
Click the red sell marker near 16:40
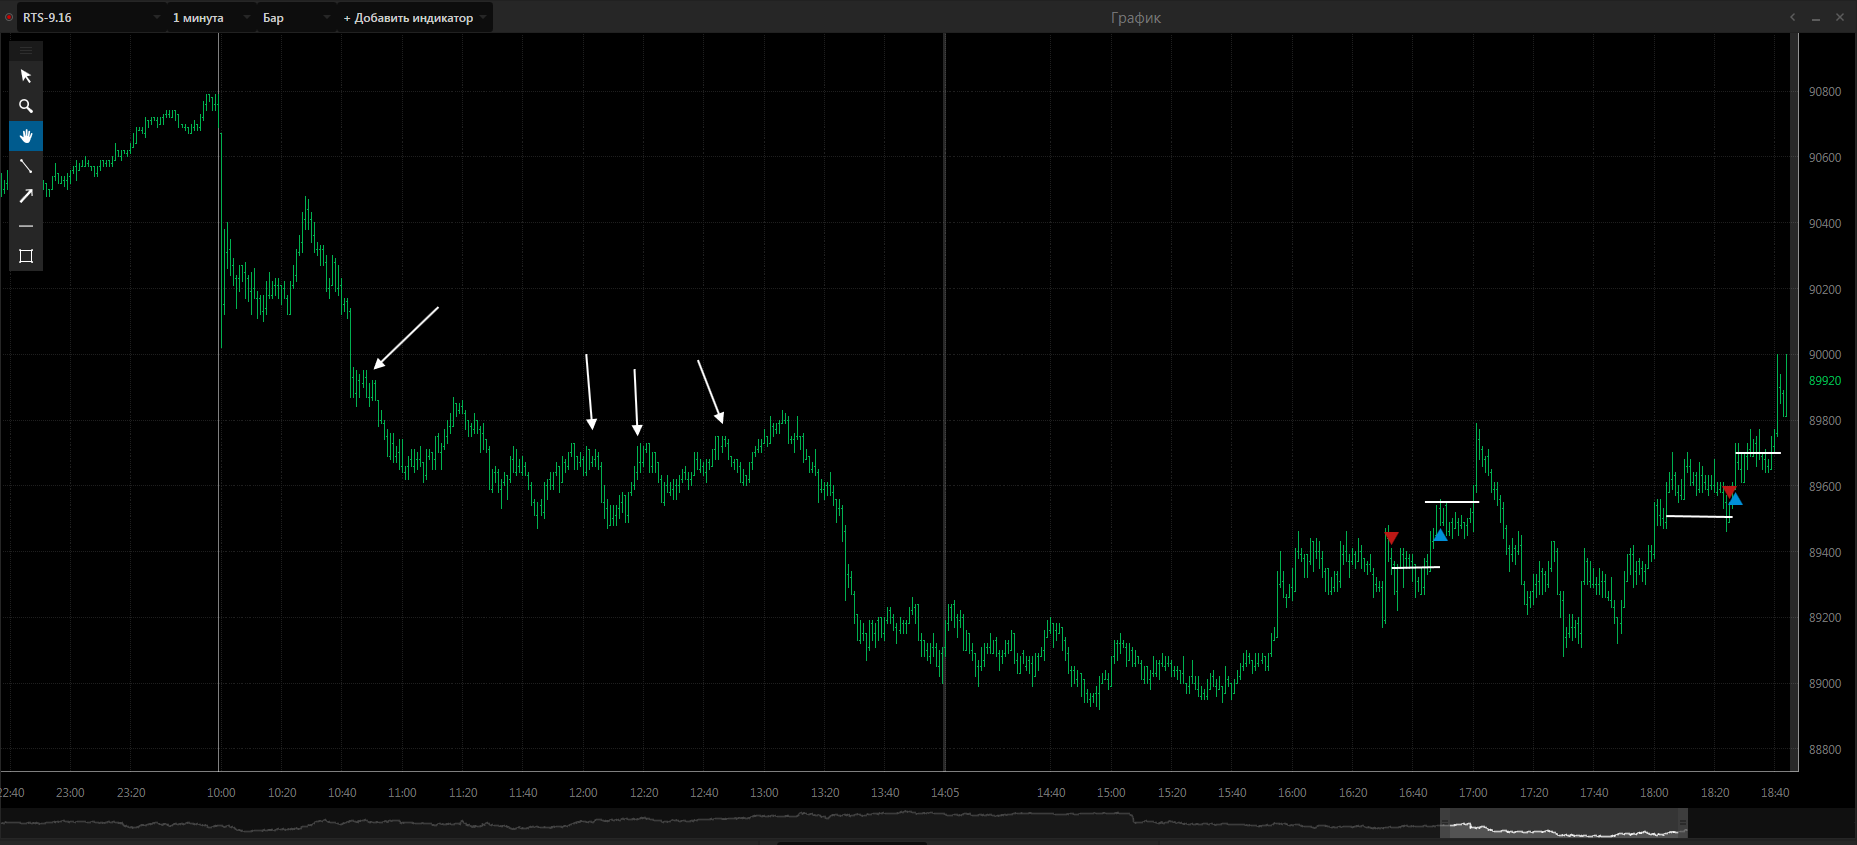1391,538
